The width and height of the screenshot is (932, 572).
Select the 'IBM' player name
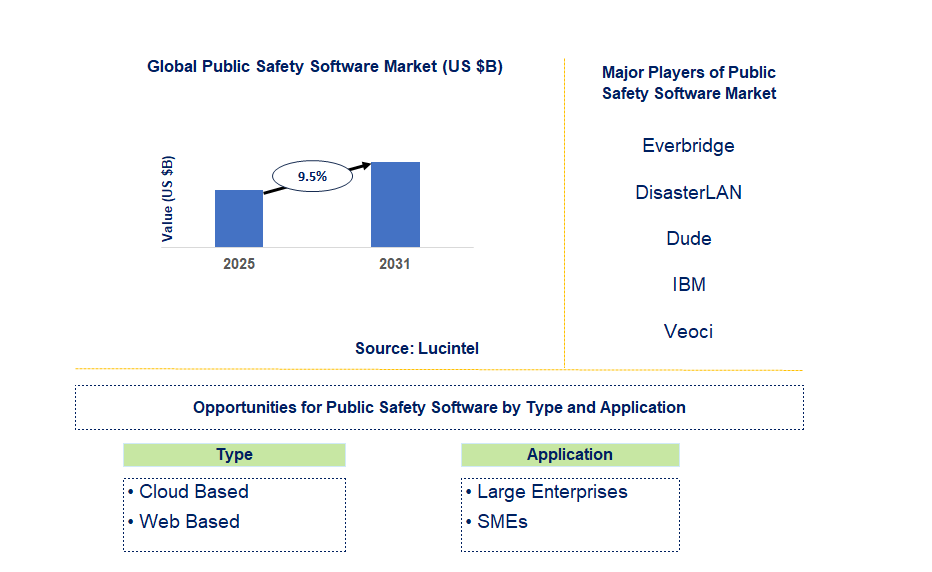tap(689, 285)
